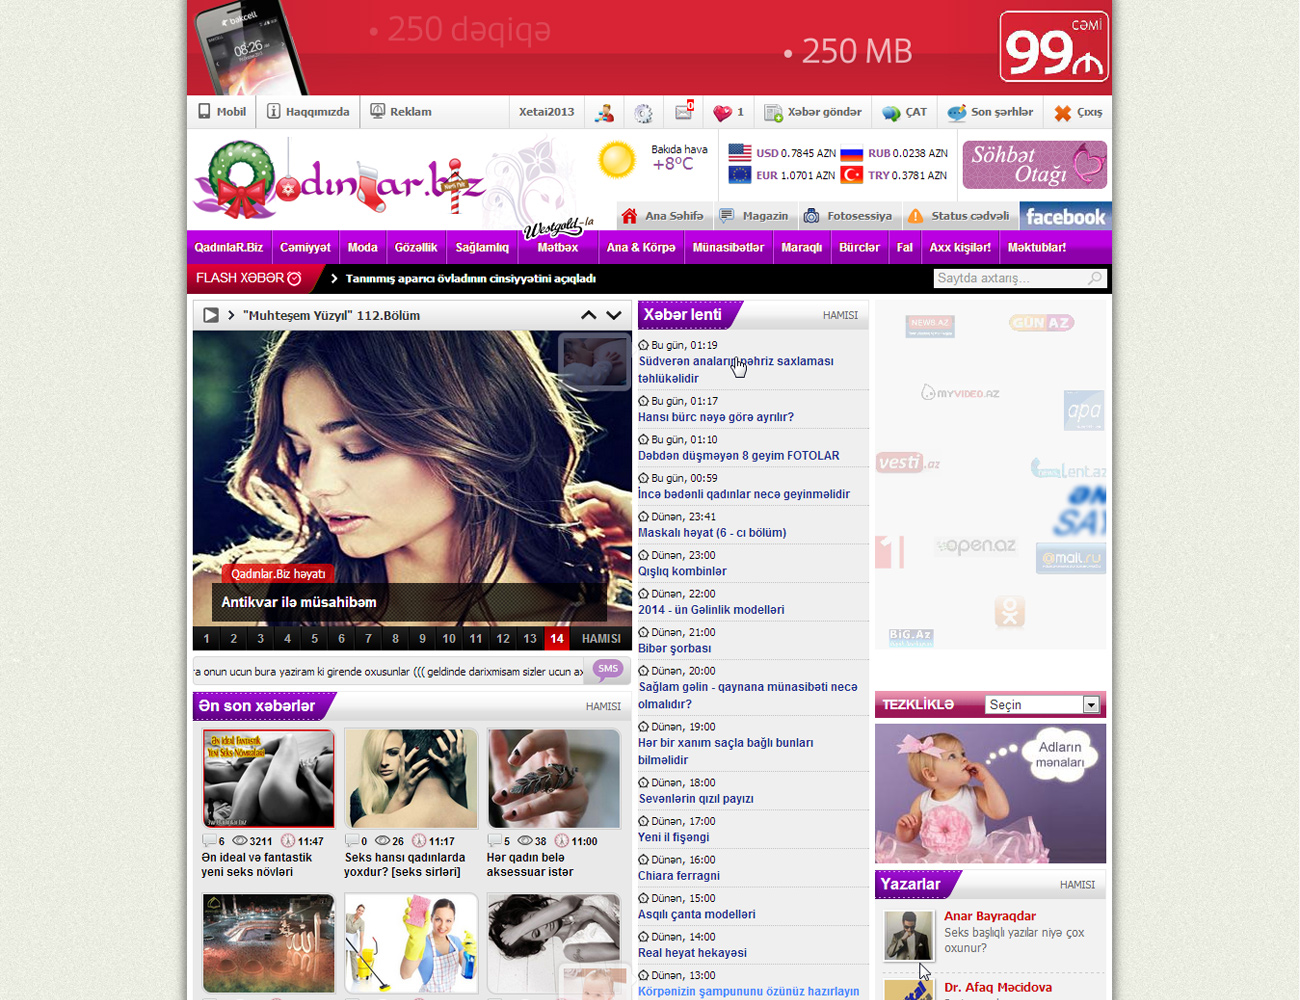Open the Qışlıq kombinlər news link
The image size is (1300, 1000).
coord(682,571)
